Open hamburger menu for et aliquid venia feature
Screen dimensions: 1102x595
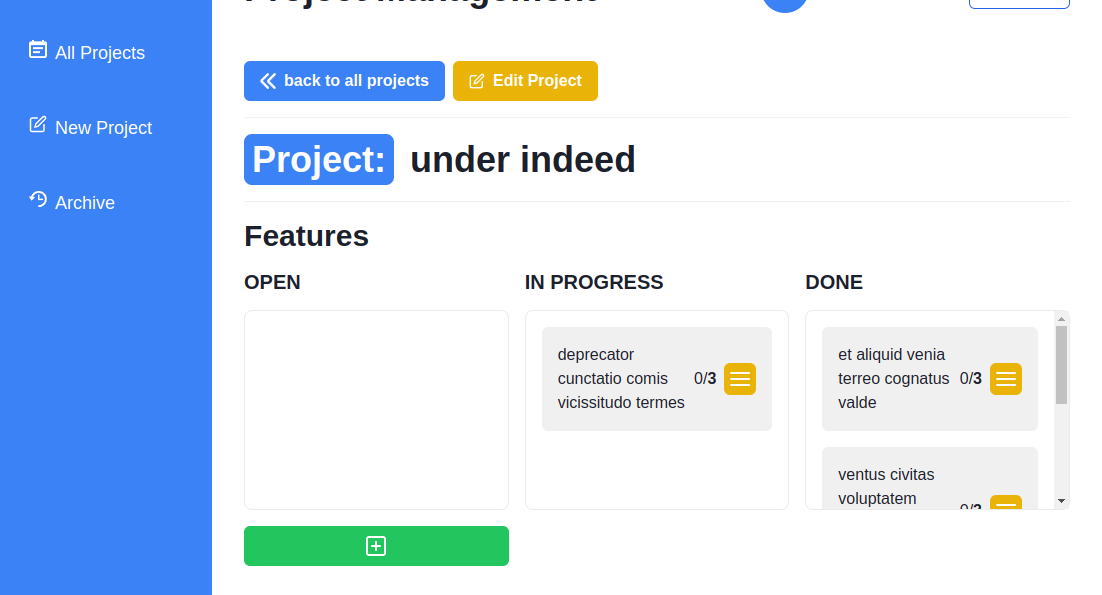(x=1006, y=379)
